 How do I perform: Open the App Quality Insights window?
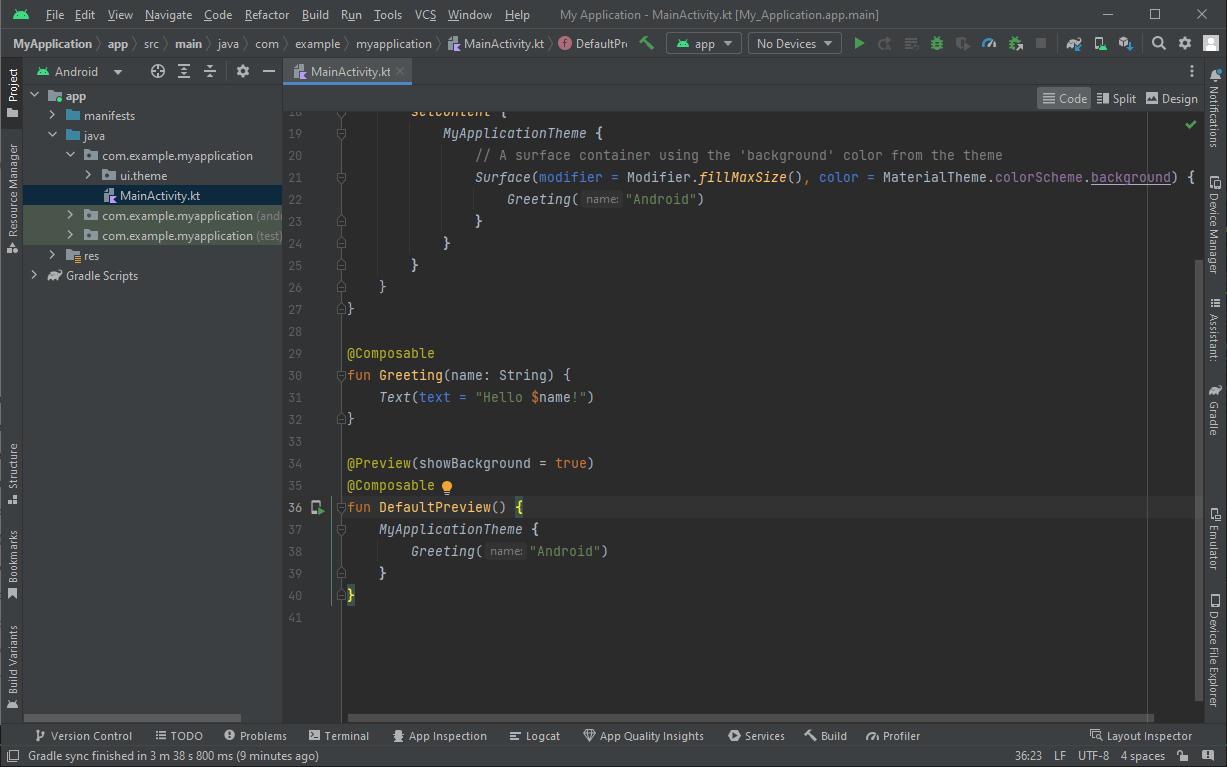644,736
